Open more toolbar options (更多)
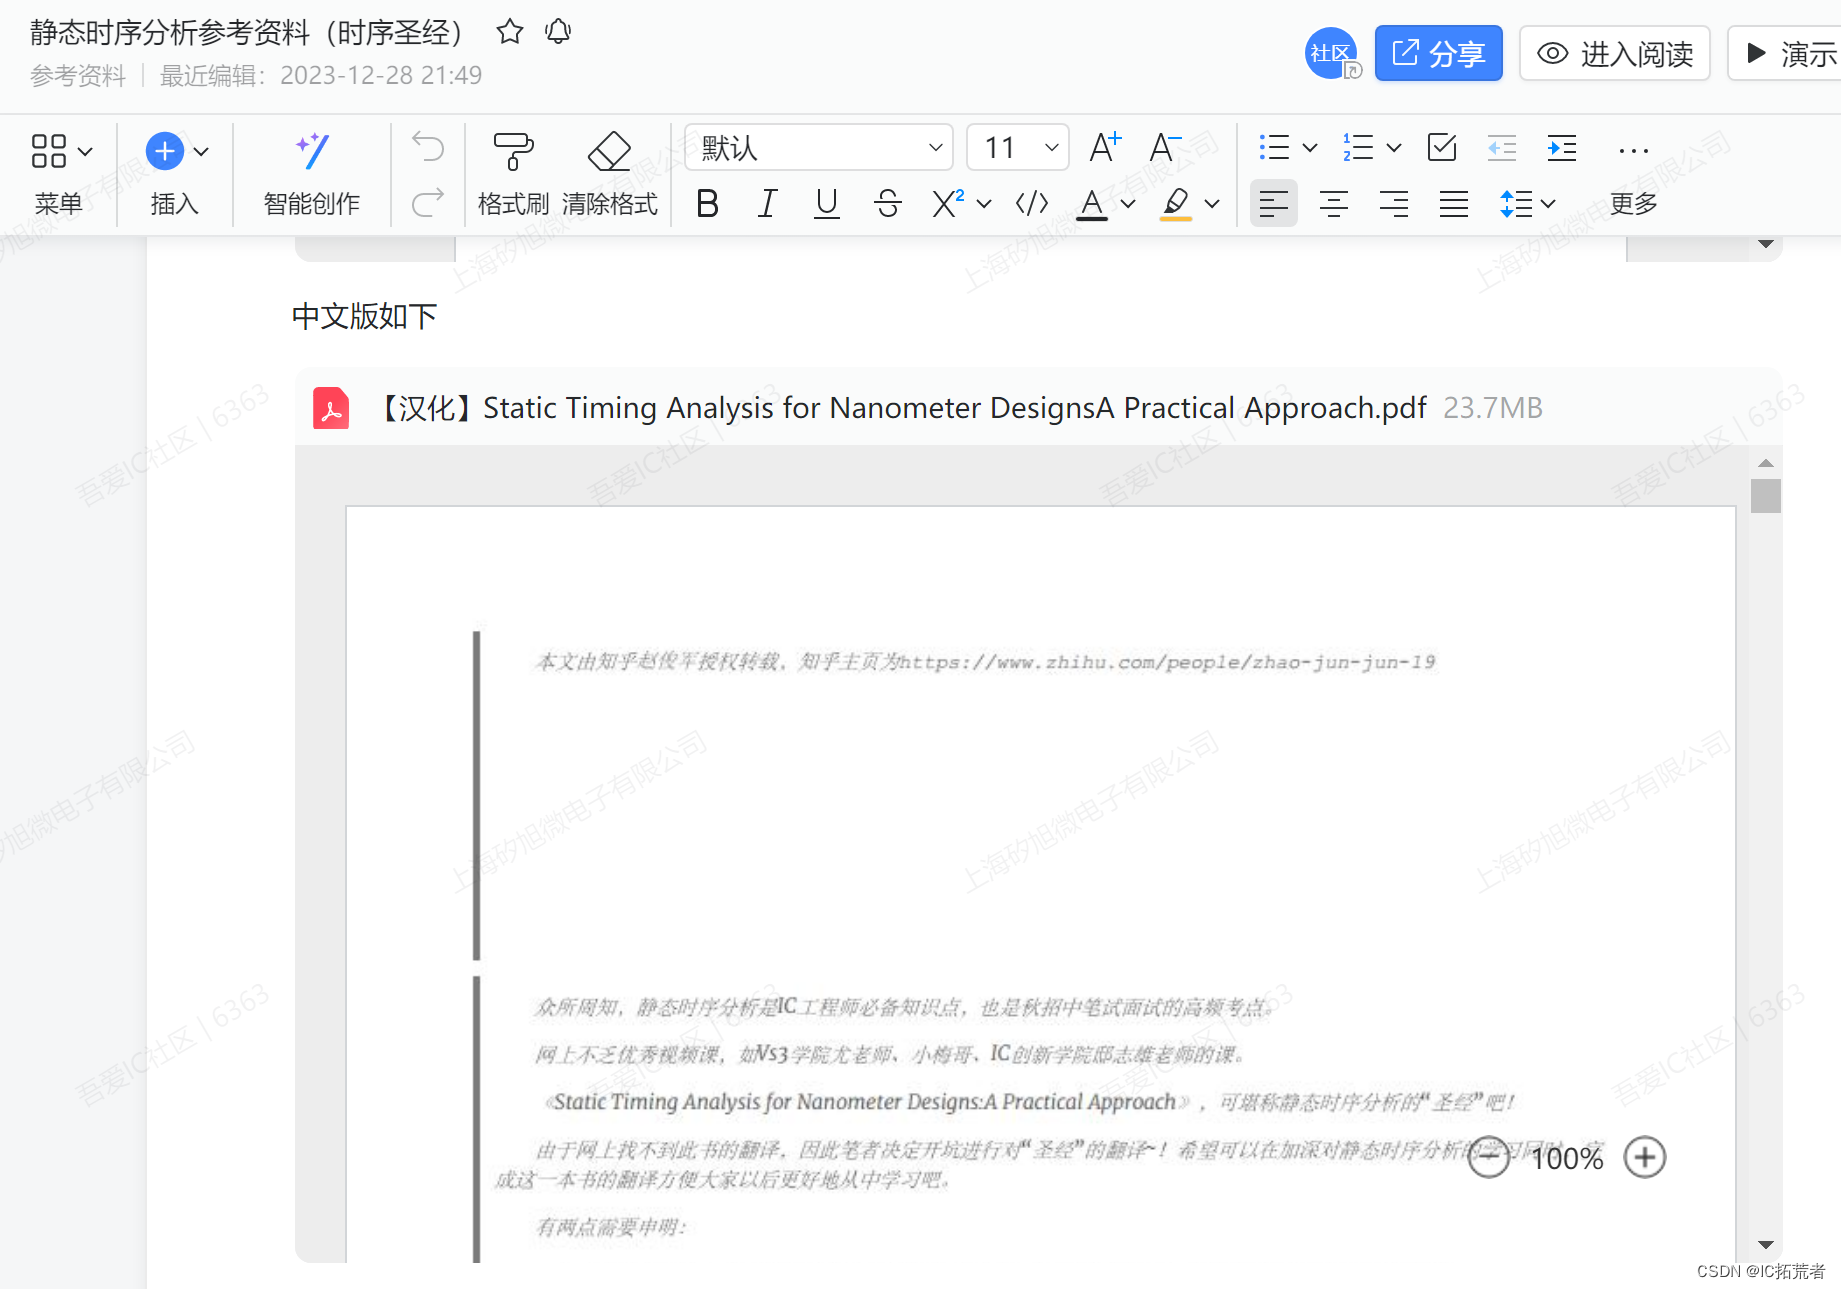Viewport: 1841px width, 1289px height. click(1634, 174)
